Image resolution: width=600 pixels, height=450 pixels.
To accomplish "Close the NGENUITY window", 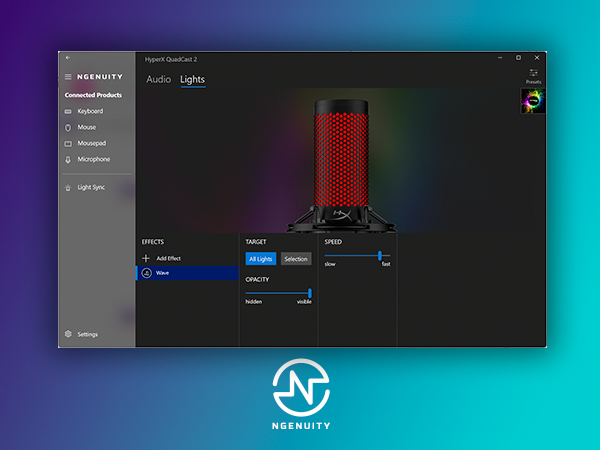I will point(537,58).
